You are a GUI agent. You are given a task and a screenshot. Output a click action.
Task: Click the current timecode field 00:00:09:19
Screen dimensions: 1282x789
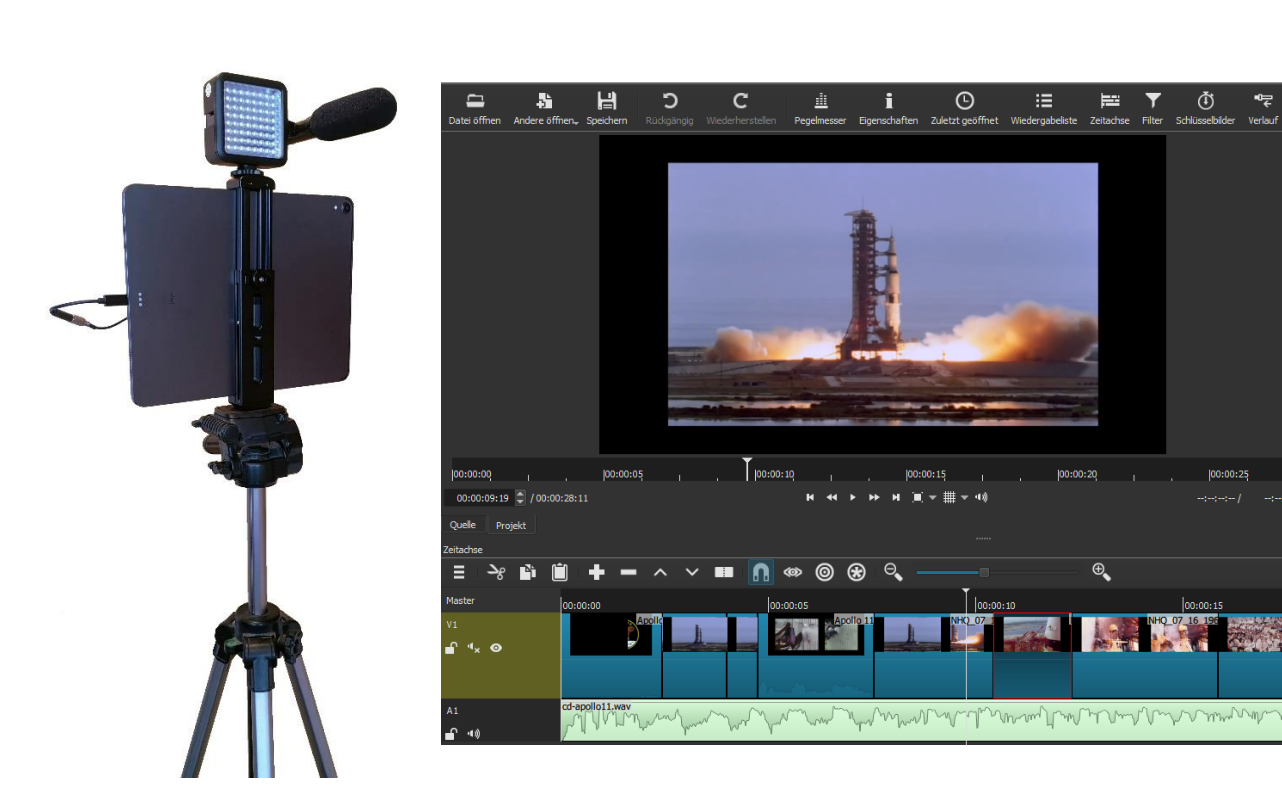482,498
